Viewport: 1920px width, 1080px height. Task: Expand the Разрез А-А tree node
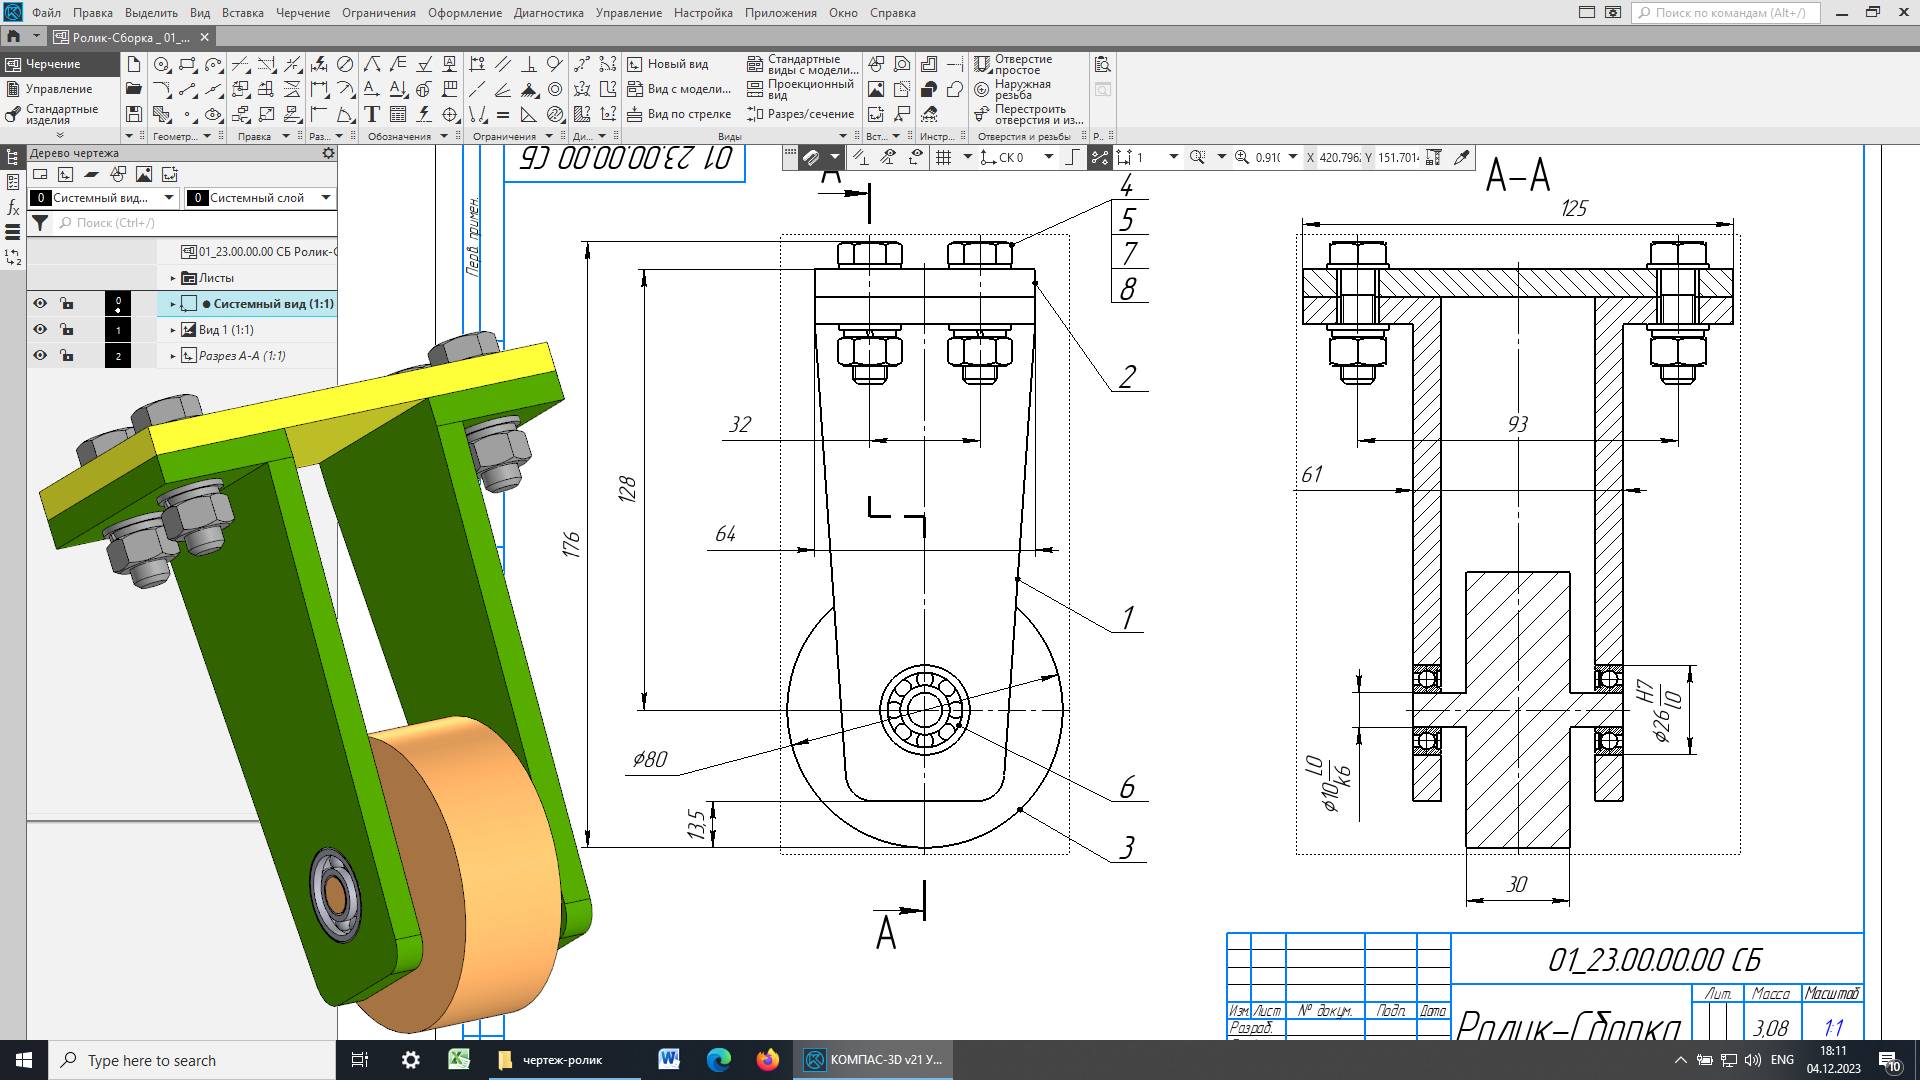(173, 356)
